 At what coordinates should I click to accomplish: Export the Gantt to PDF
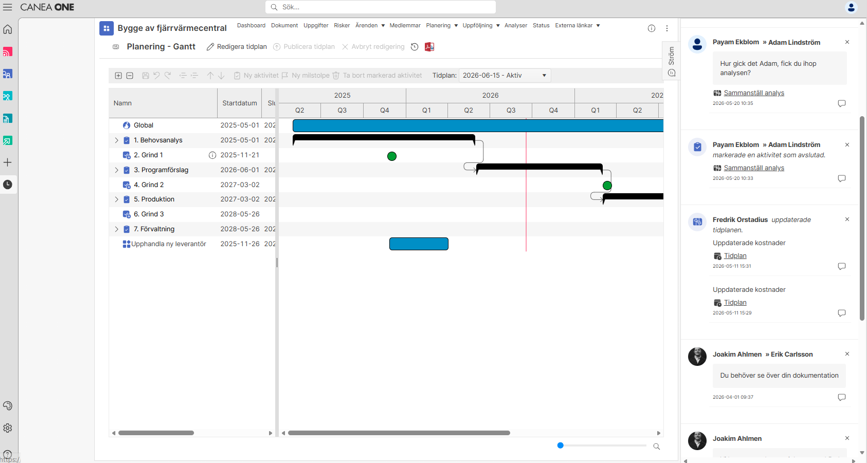430,47
